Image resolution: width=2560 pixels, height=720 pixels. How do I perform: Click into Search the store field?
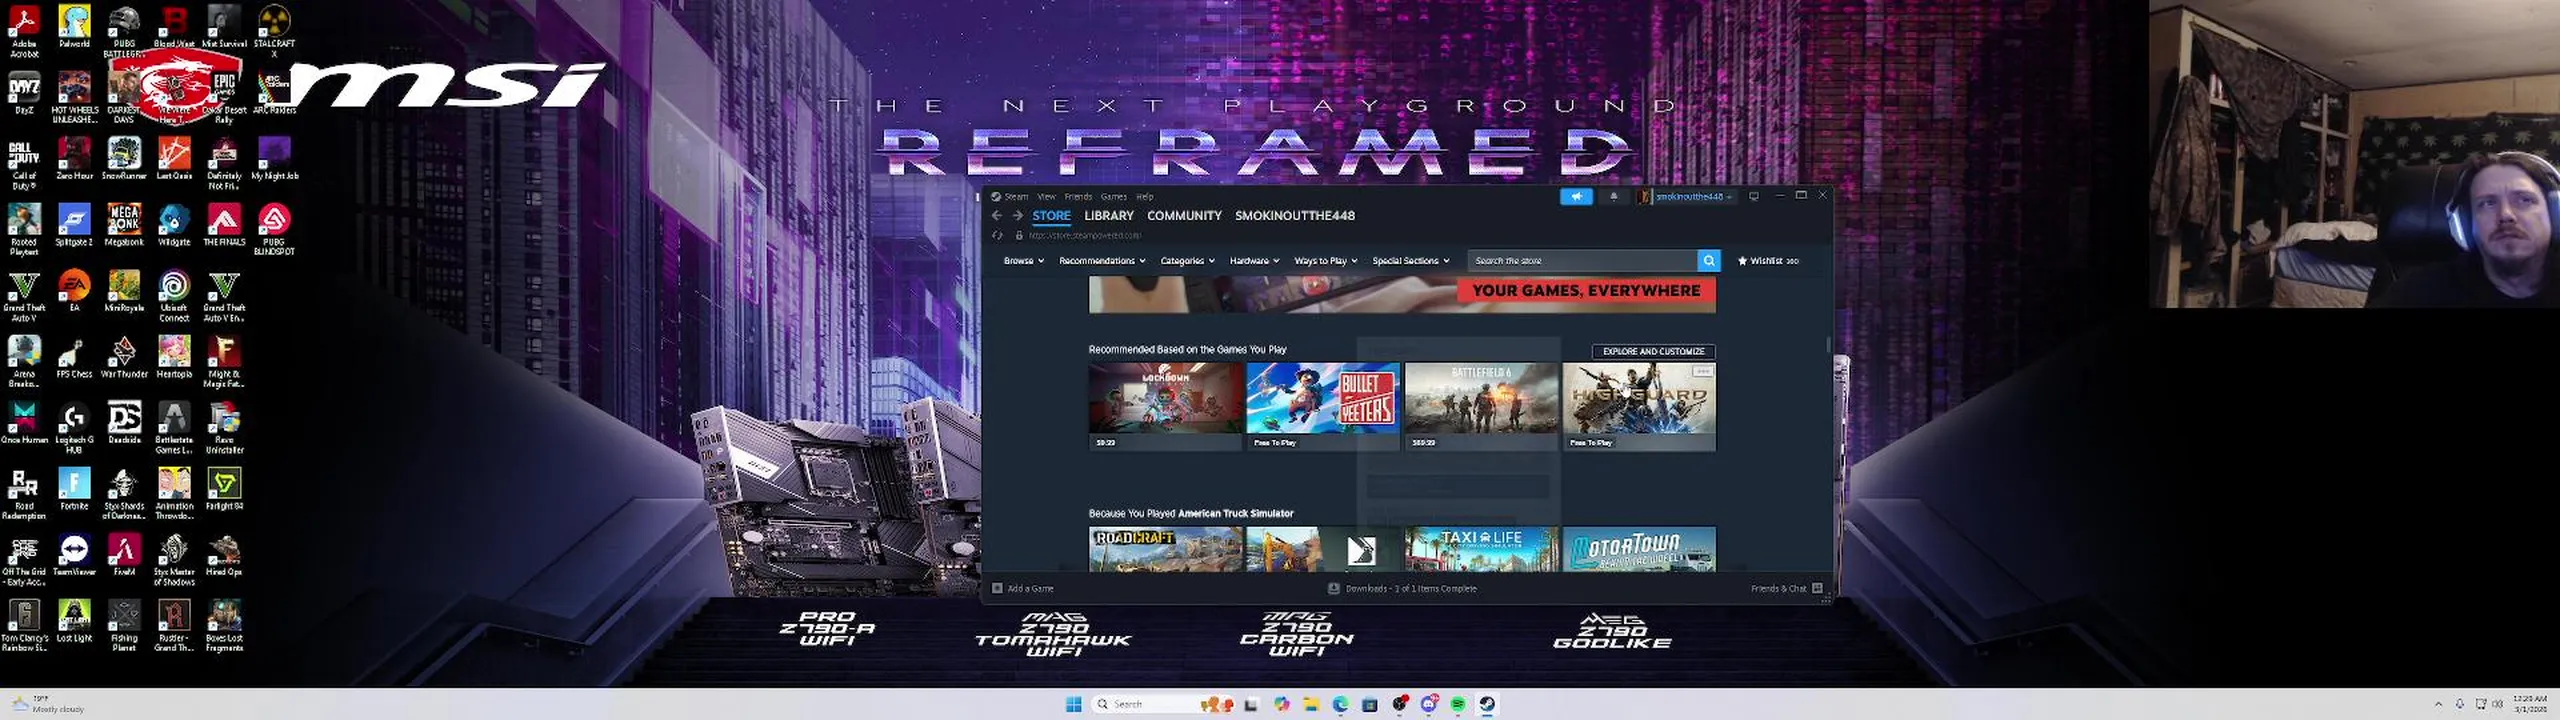[1583, 261]
